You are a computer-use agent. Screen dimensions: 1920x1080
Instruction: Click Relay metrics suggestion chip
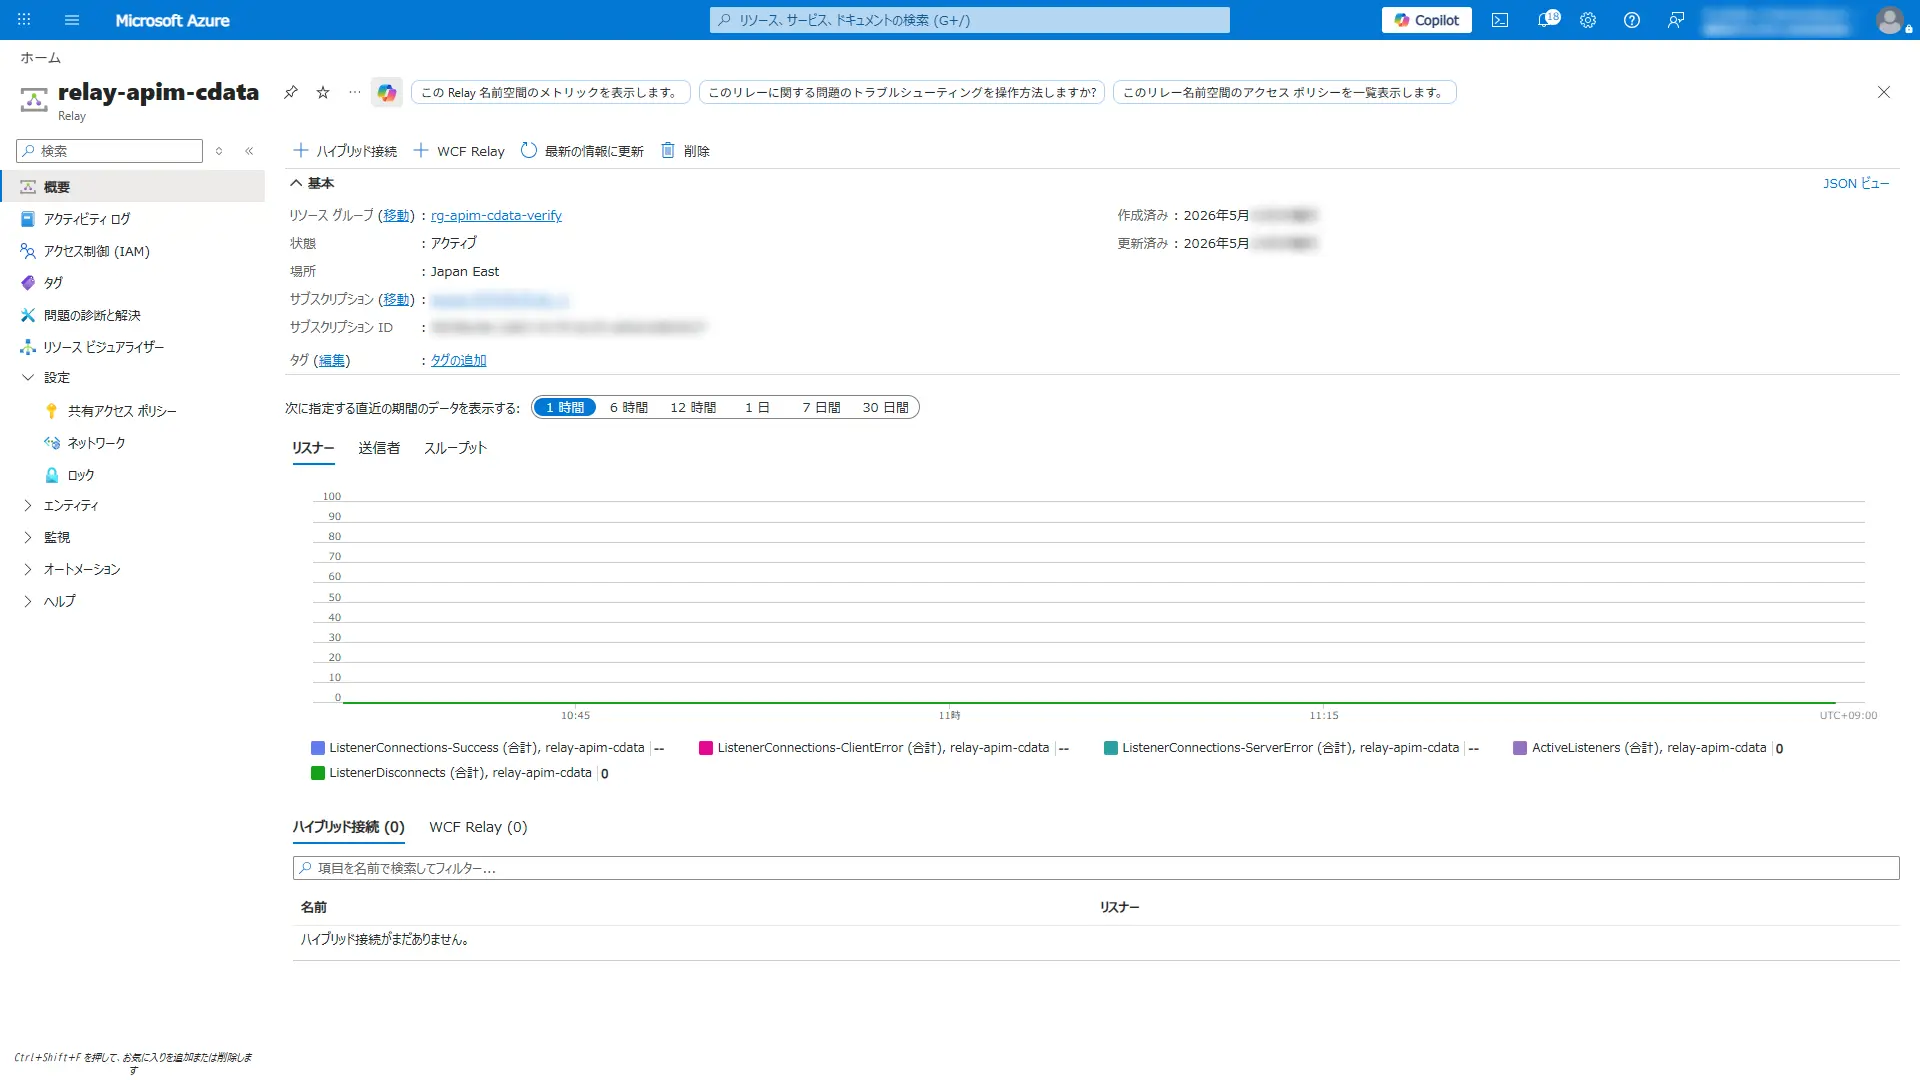point(550,92)
